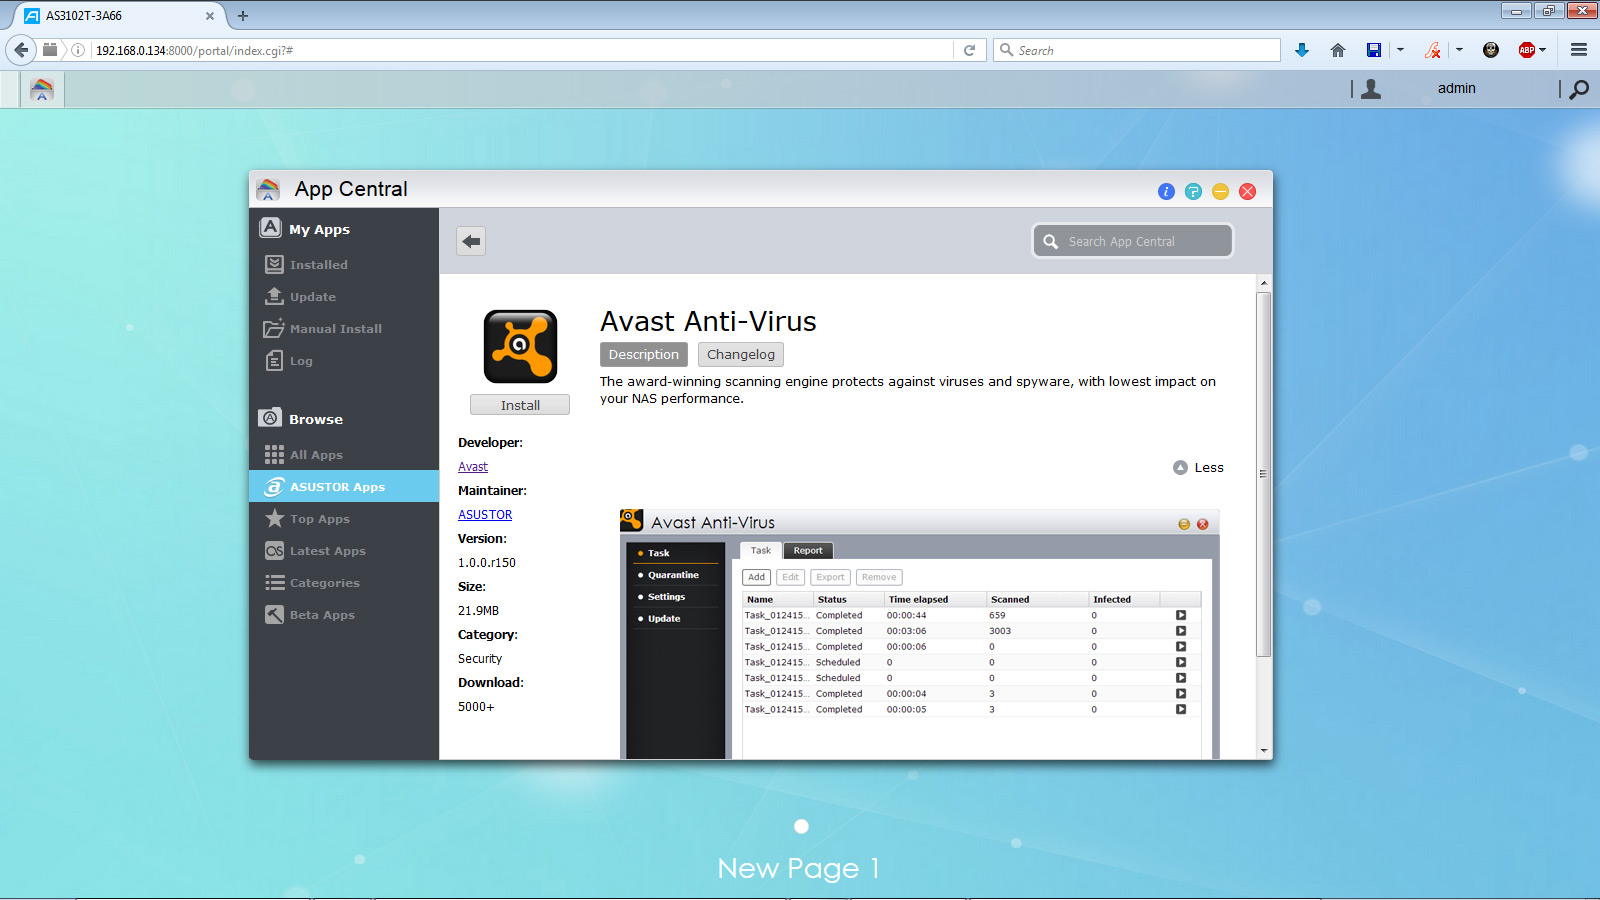Open the ASUSTOR maintainer link

[x=485, y=515]
